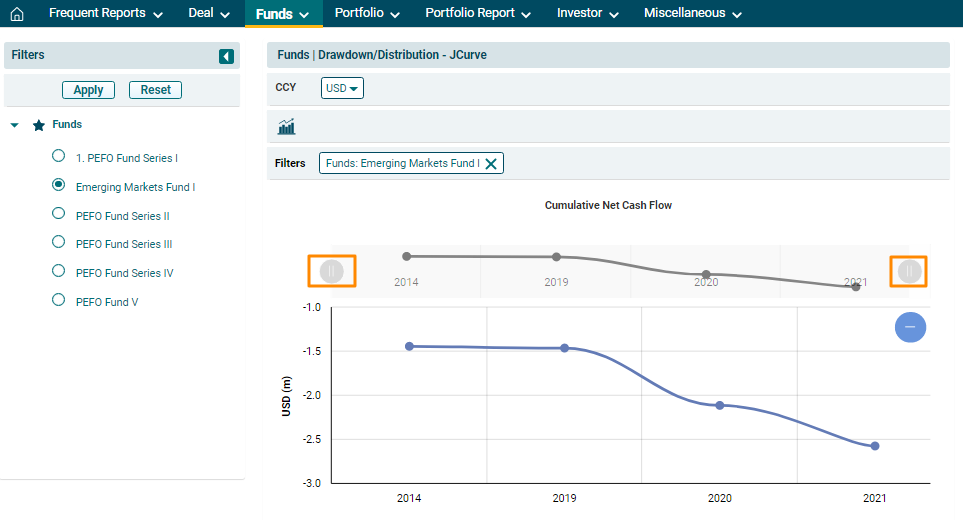Image resolution: width=963 pixels, height=520 pixels.
Task: Select the 1. PEFO Fund Series I radio button
Action: point(58,157)
